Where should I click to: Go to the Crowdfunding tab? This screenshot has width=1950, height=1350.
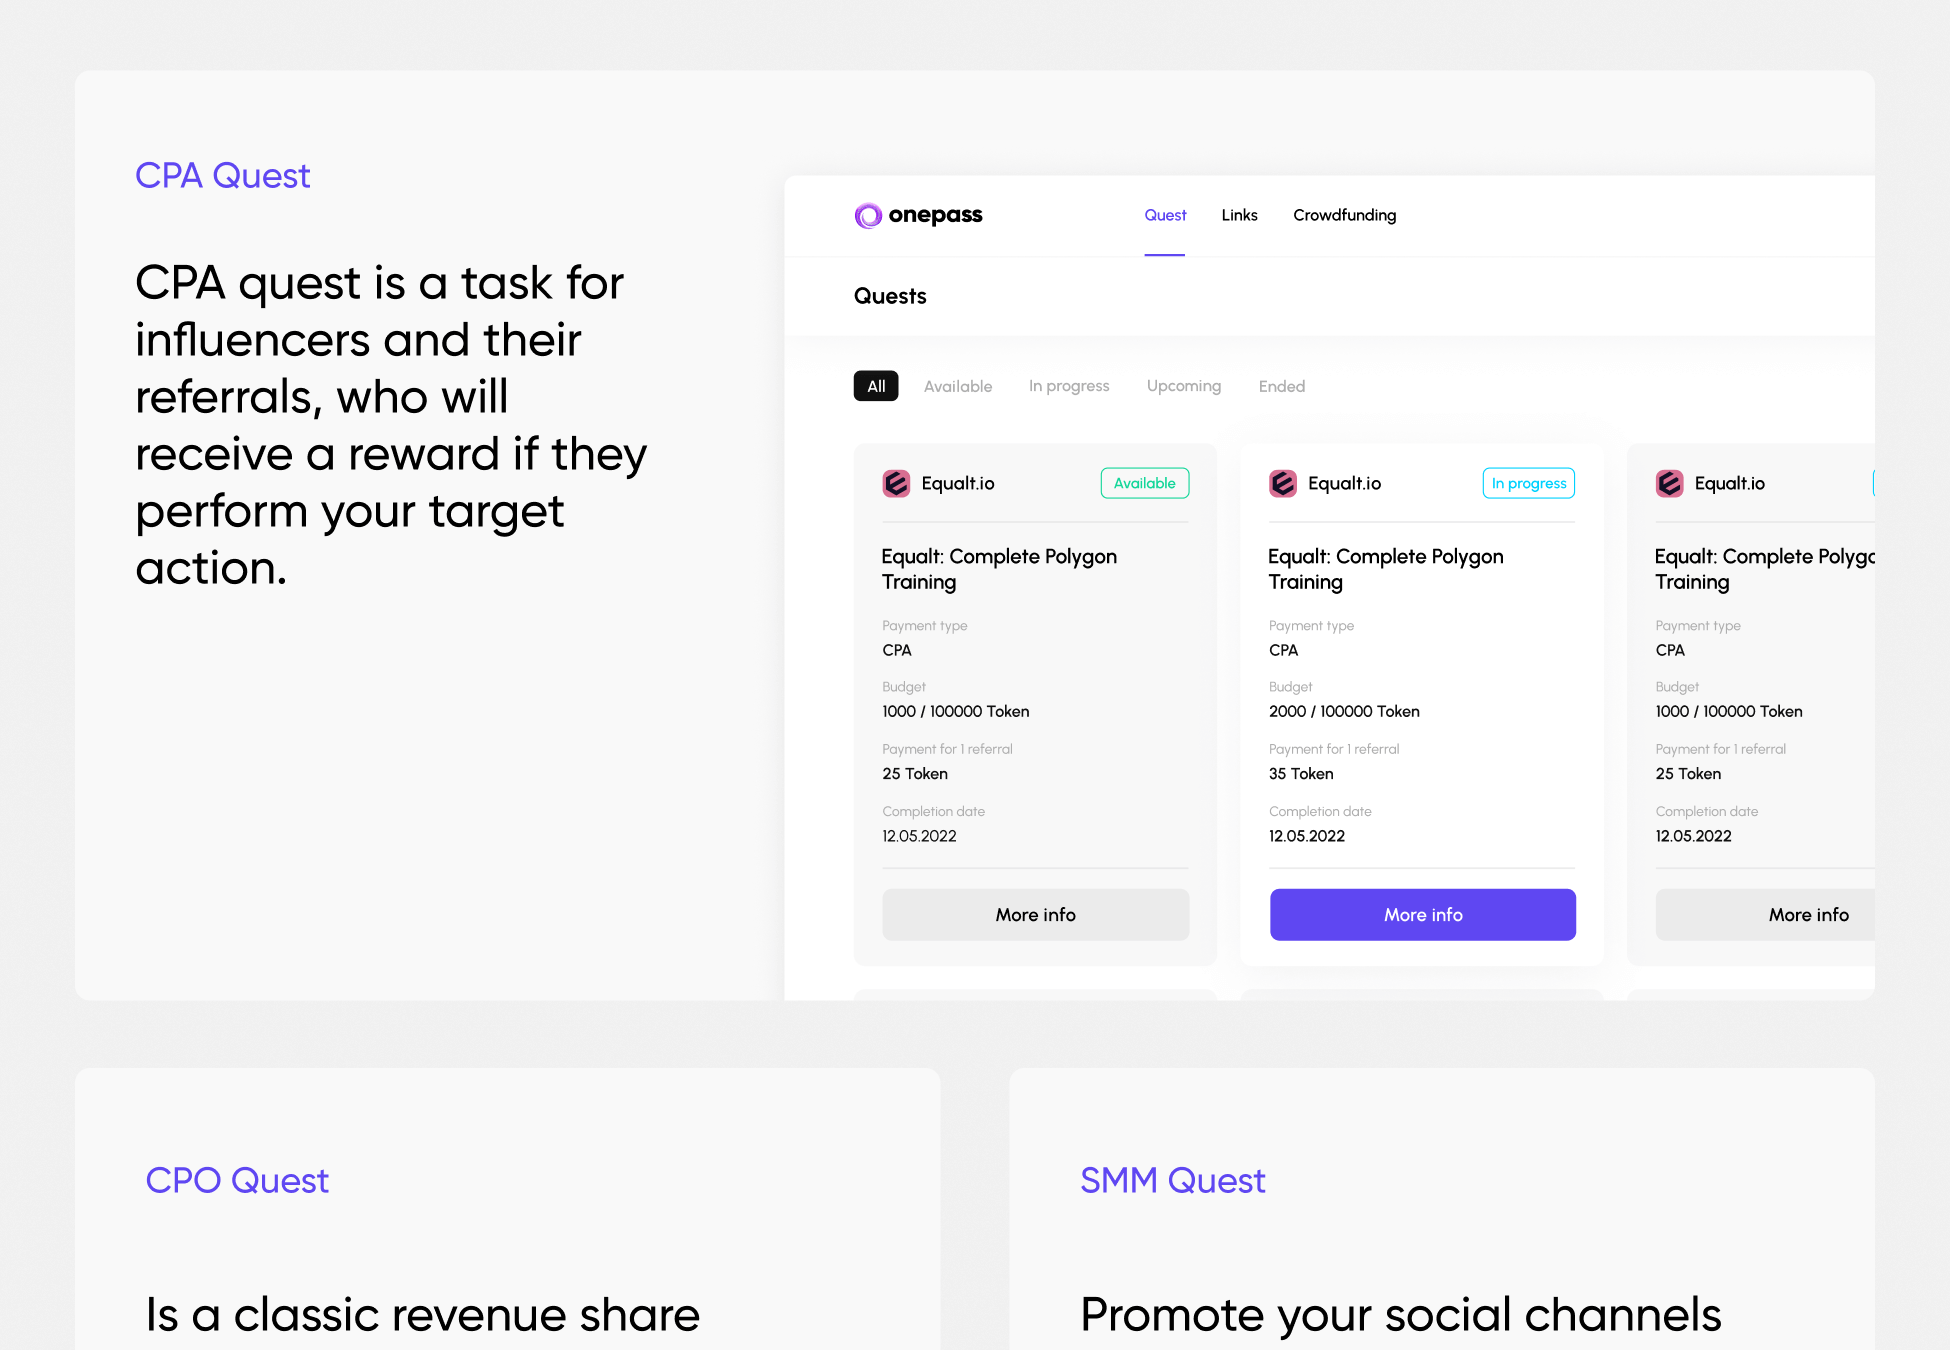point(1344,215)
